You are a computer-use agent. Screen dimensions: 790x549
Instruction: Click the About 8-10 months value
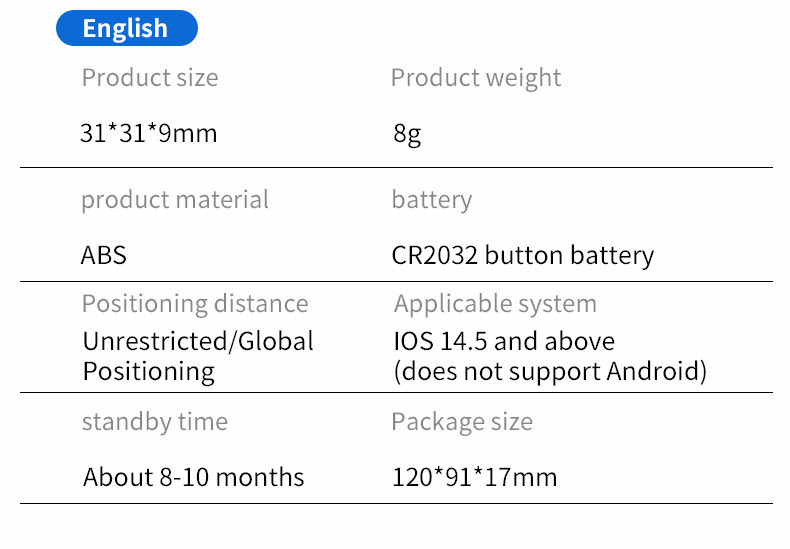(x=194, y=477)
